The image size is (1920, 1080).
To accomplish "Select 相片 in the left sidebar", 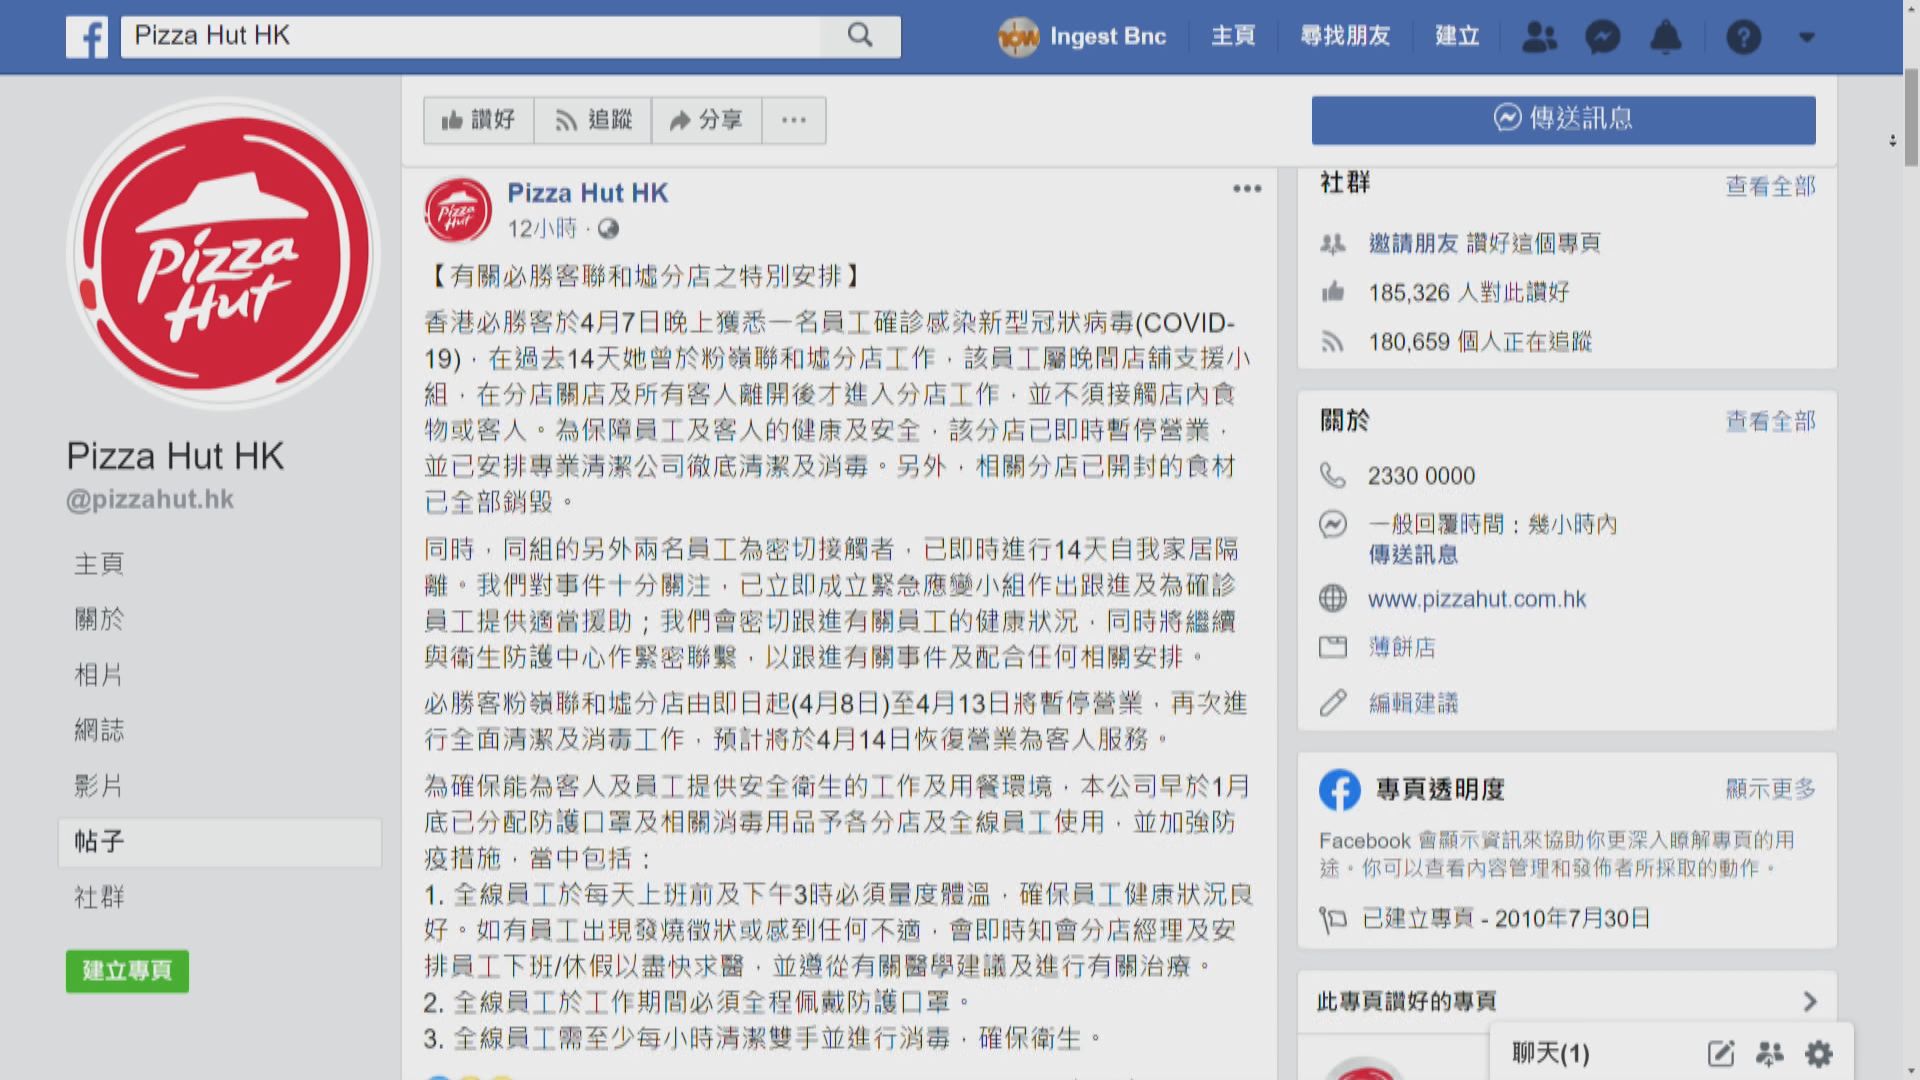I will pyautogui.click(x=99, y=675).
